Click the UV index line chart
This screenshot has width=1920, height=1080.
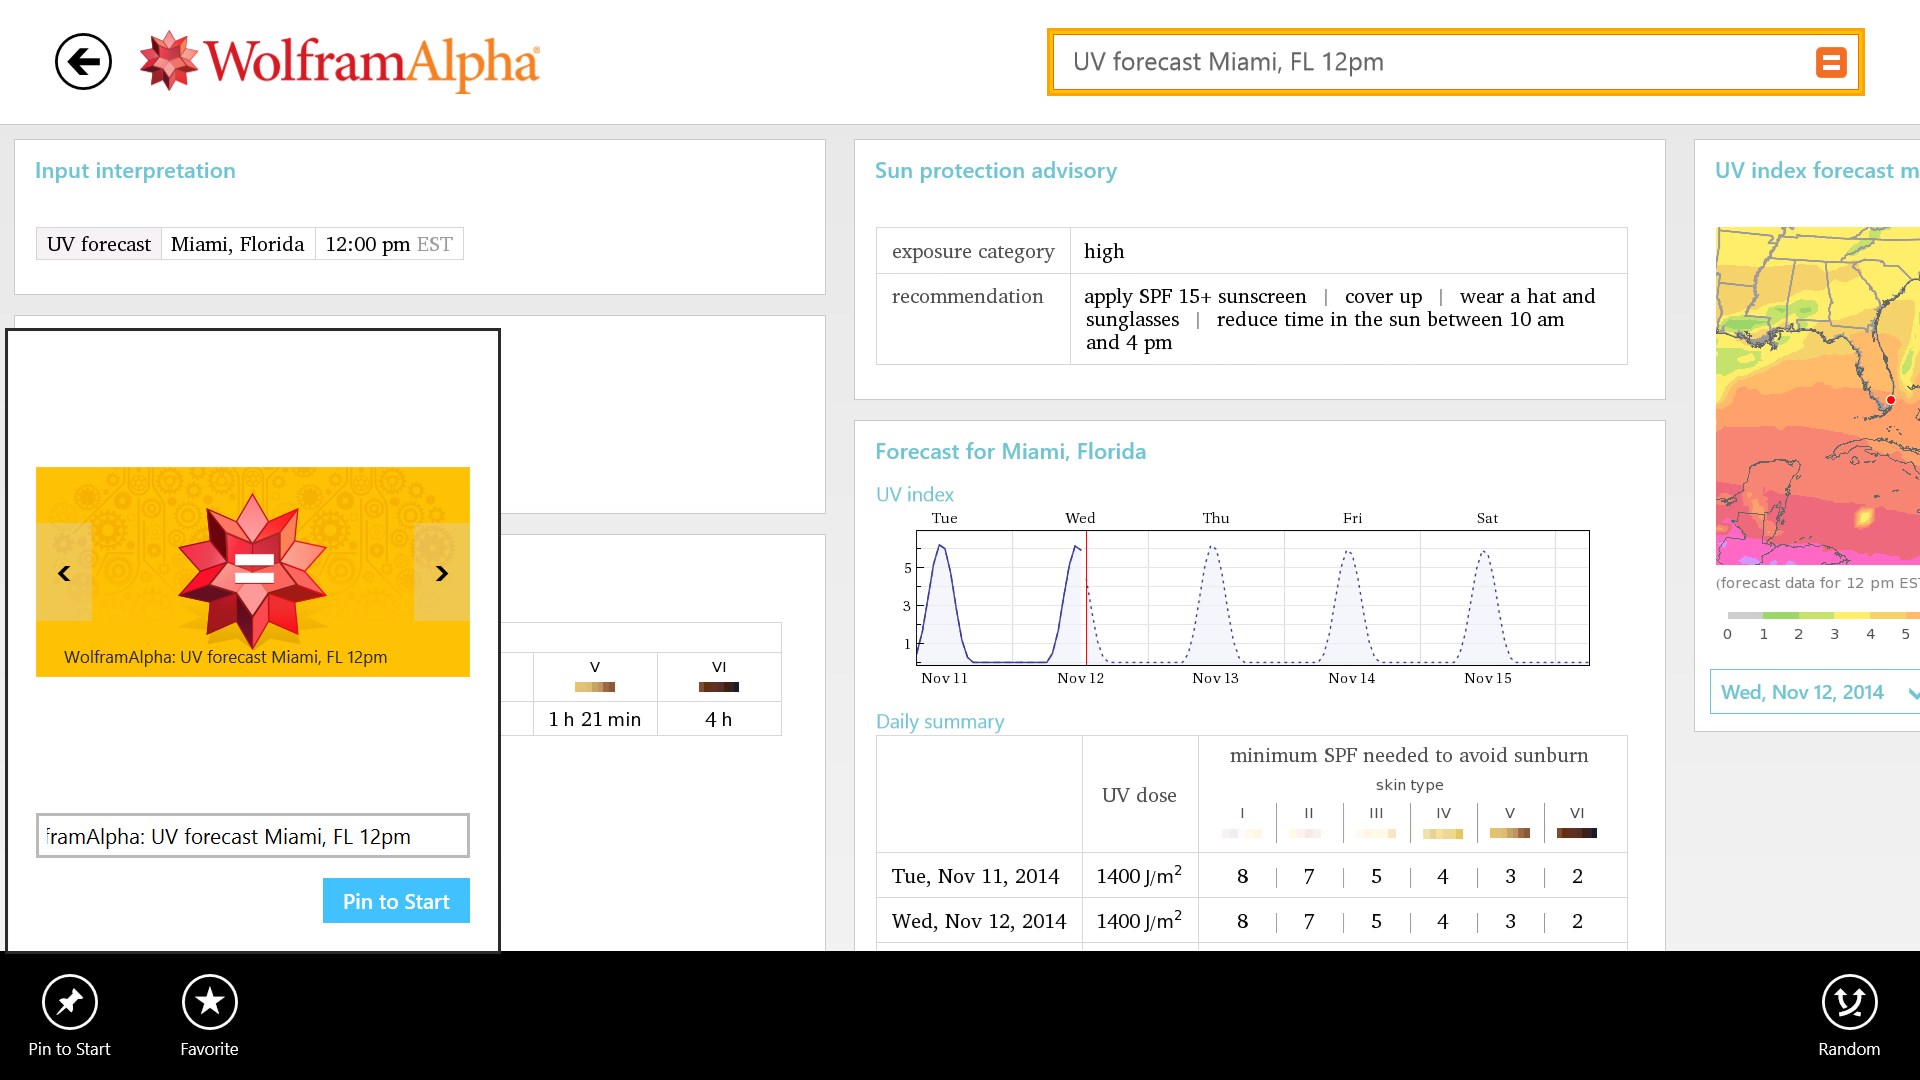(x=1252, y=598)
